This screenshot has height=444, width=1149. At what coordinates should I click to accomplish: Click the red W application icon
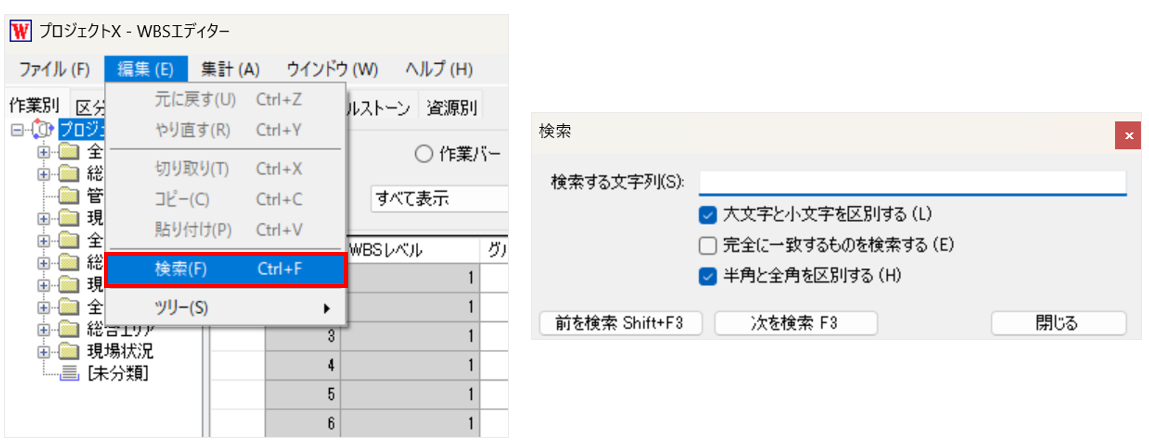[21, 32]
